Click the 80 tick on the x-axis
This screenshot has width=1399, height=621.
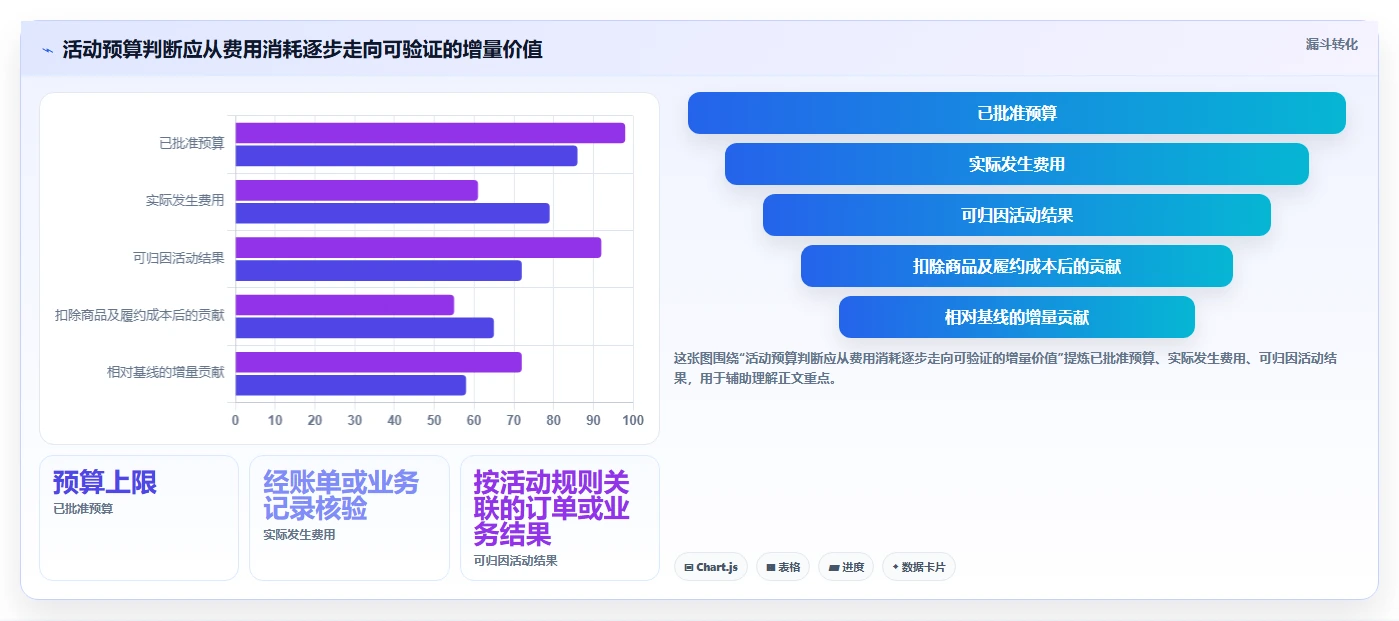554,420
